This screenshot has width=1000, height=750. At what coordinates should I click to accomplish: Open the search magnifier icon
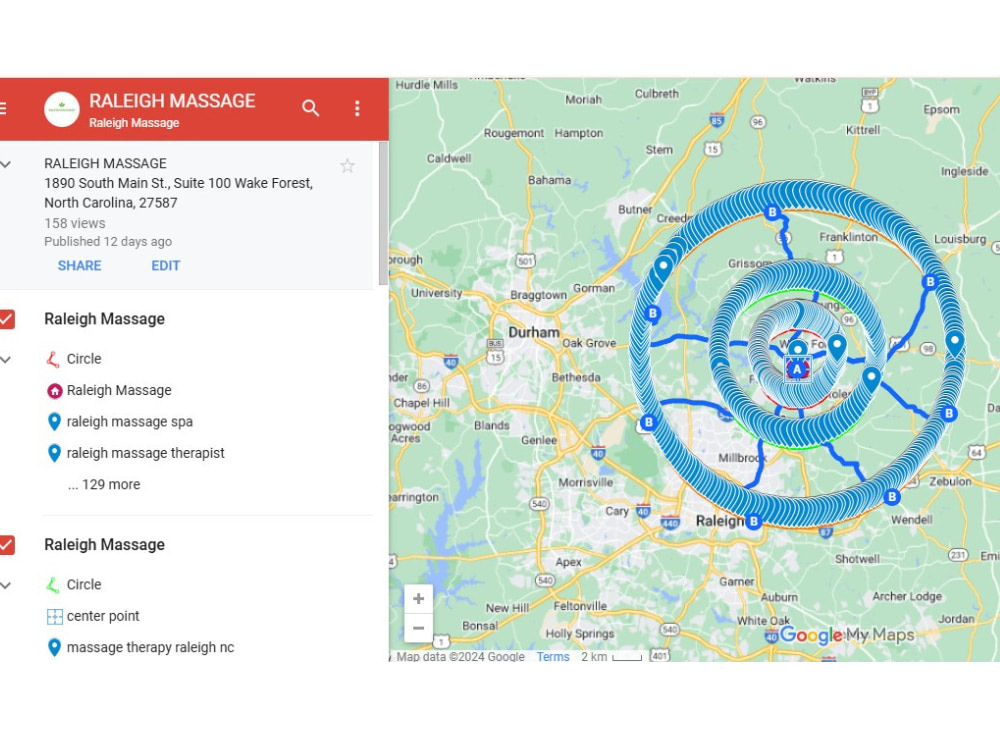tap(311, 108)
